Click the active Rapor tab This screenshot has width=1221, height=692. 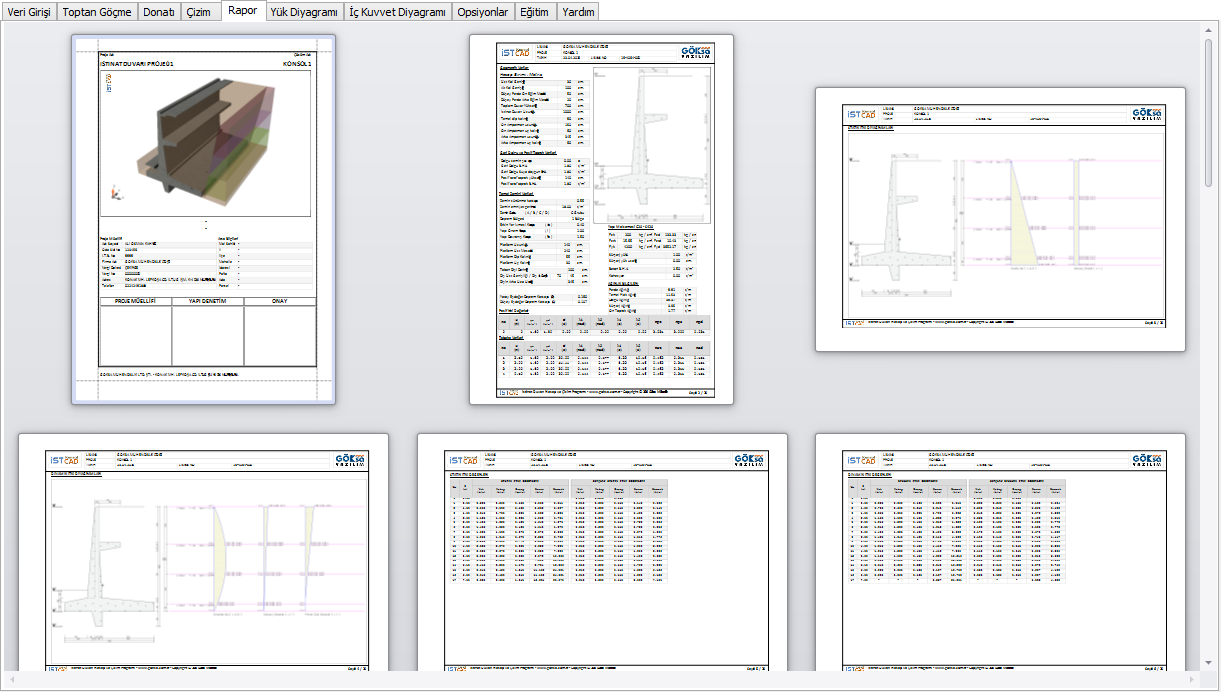(x=243, y=11)
